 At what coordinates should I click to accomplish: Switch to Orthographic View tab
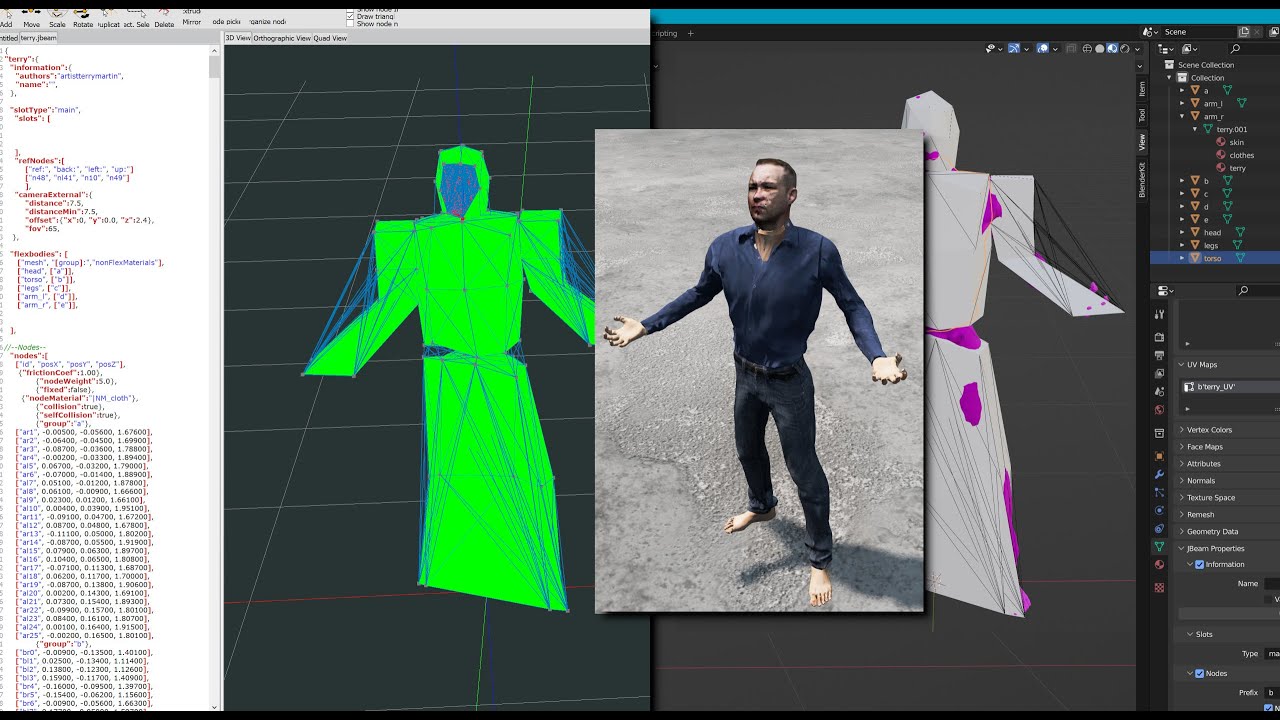tap(282, 38)
